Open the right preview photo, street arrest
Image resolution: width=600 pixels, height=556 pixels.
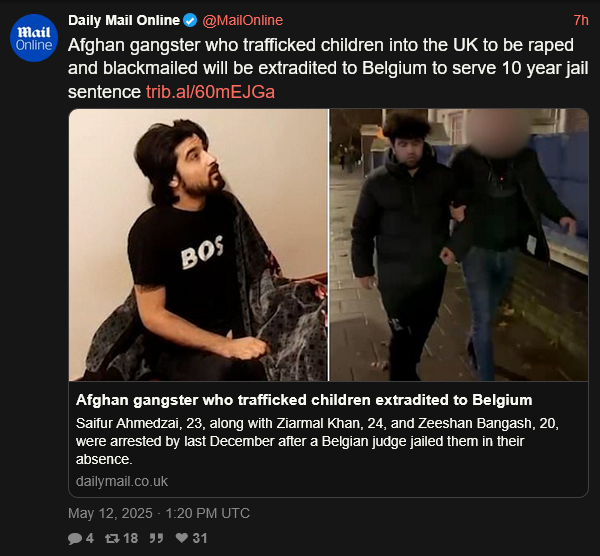tap(459, 245)
